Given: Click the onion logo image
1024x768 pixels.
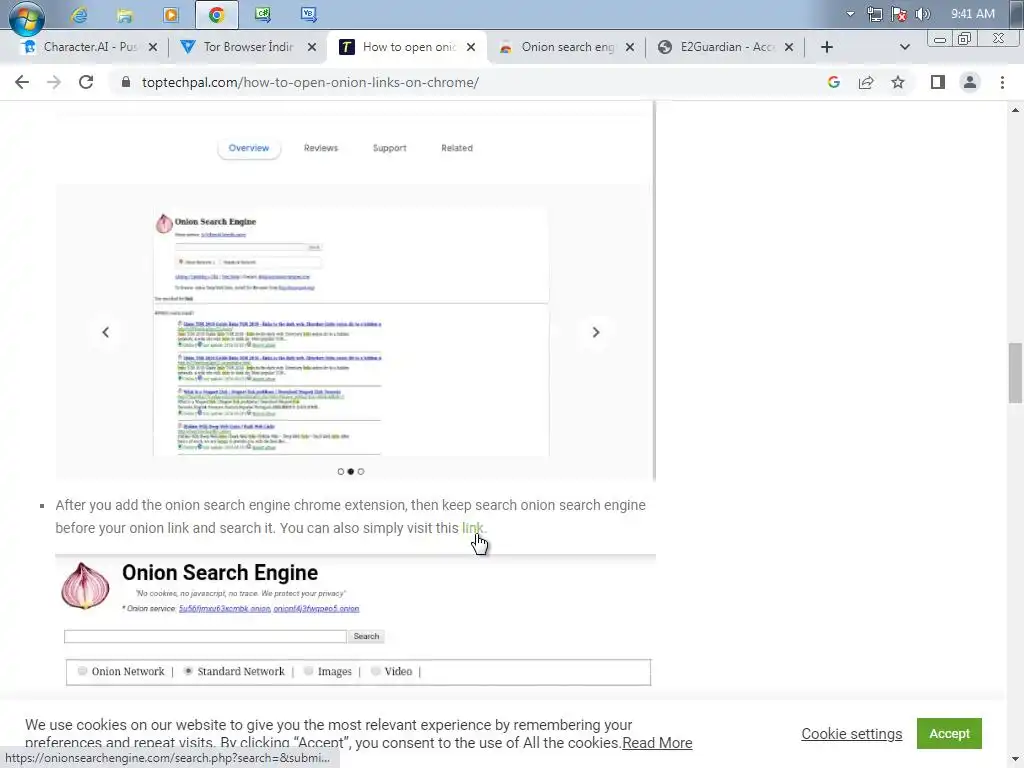Looking at the screenshot, I should pos(86,586).
